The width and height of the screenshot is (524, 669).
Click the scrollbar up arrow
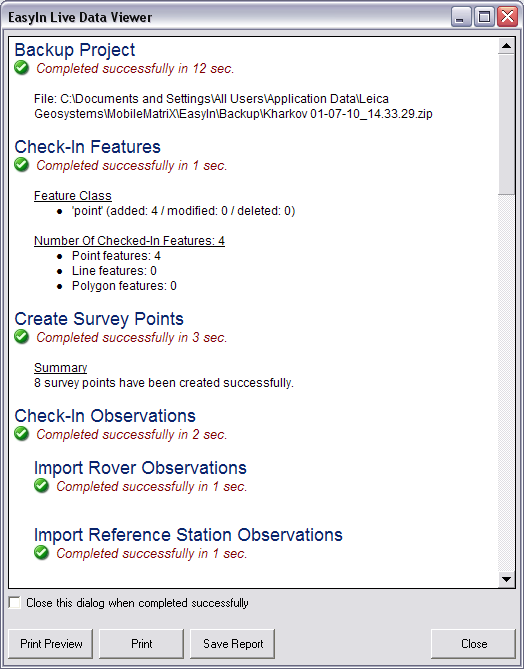click(507, 46)
